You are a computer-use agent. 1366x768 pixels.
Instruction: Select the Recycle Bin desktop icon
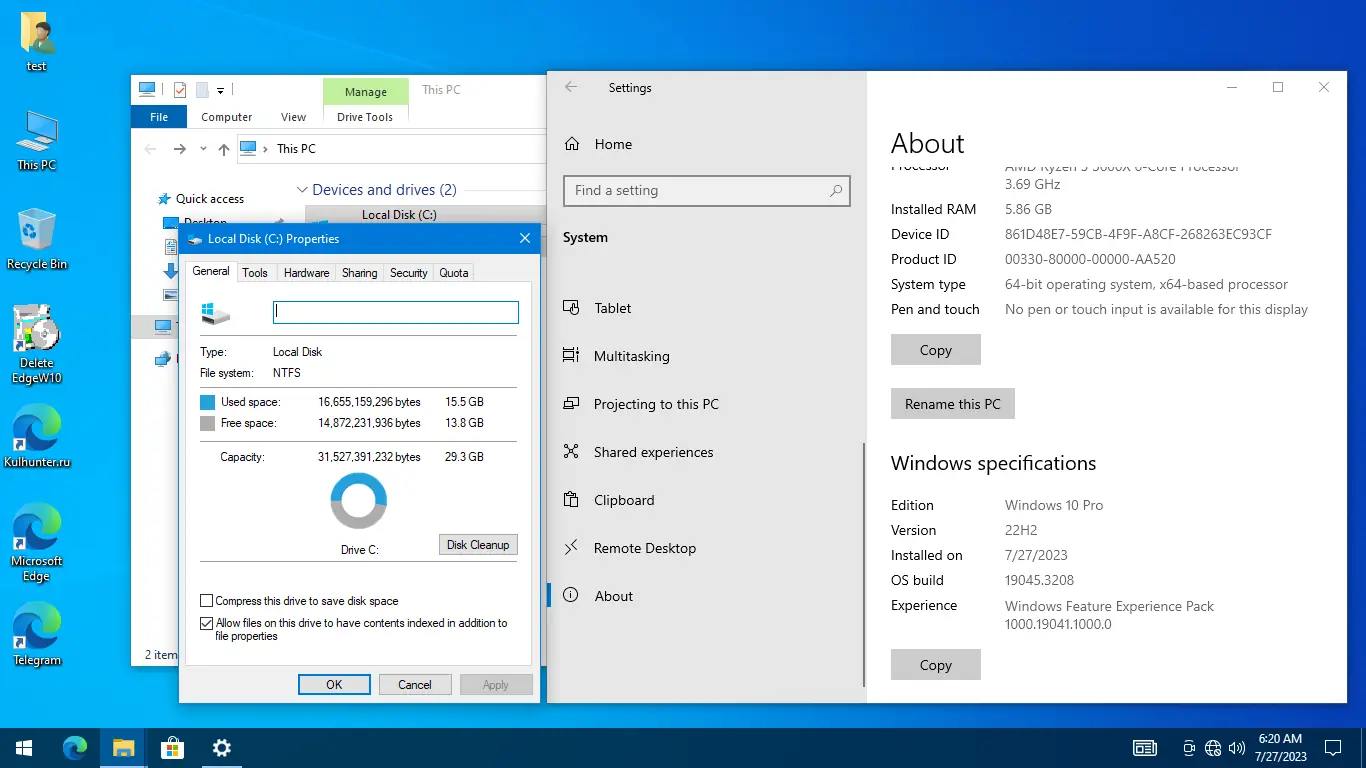[x=37, y=239]
